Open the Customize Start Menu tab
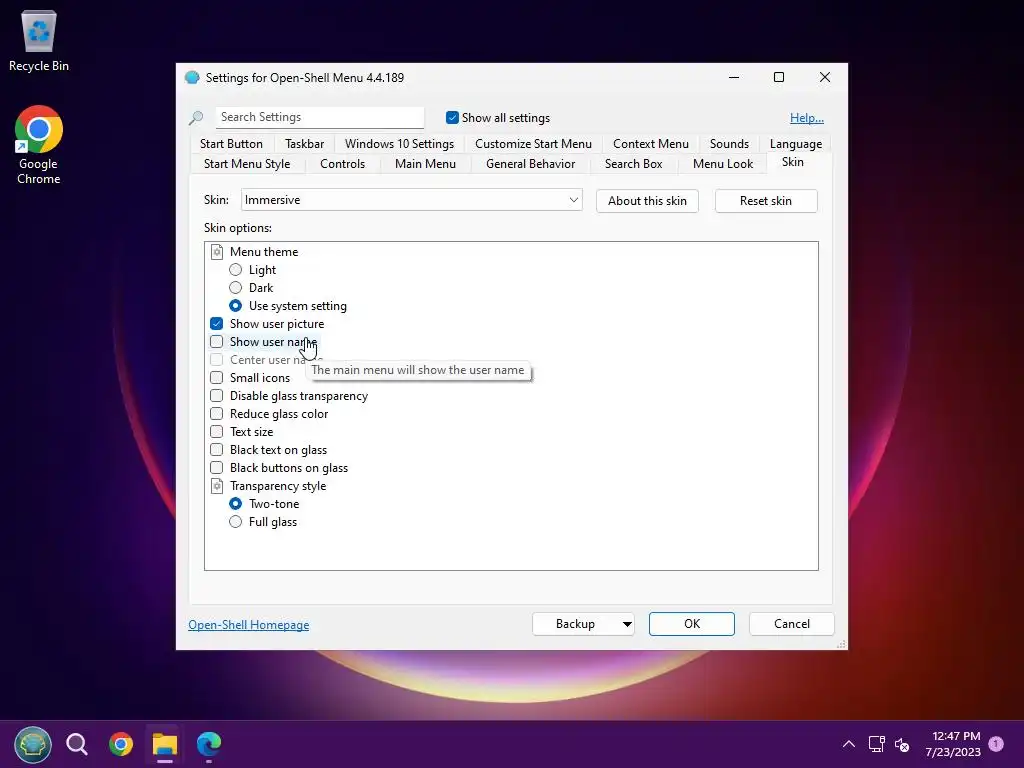Viewport: 1024px width, 768px height. (x=533, y=144)
